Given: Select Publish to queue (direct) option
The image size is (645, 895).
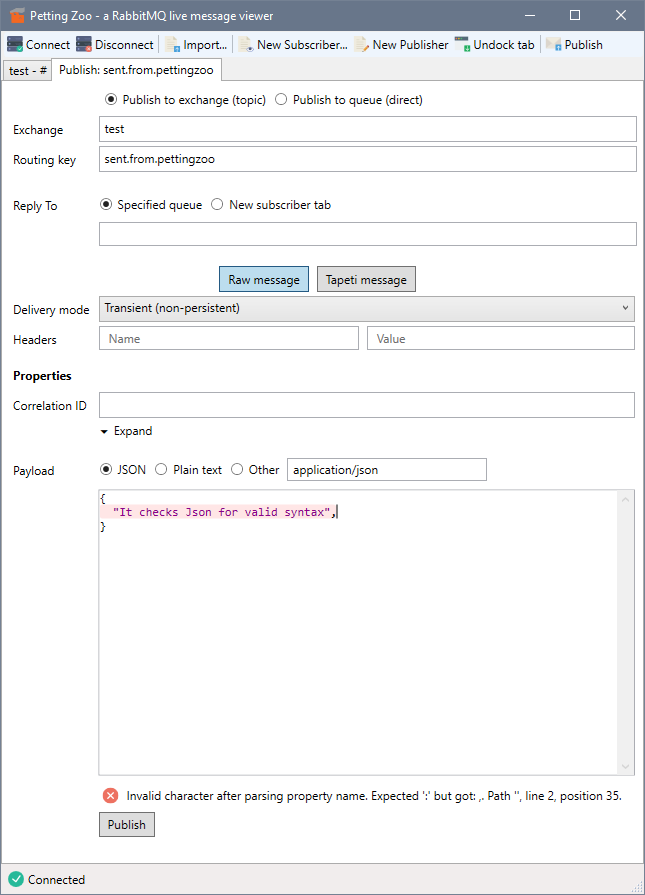Looking at the screenshot, I should coord(349,100).
